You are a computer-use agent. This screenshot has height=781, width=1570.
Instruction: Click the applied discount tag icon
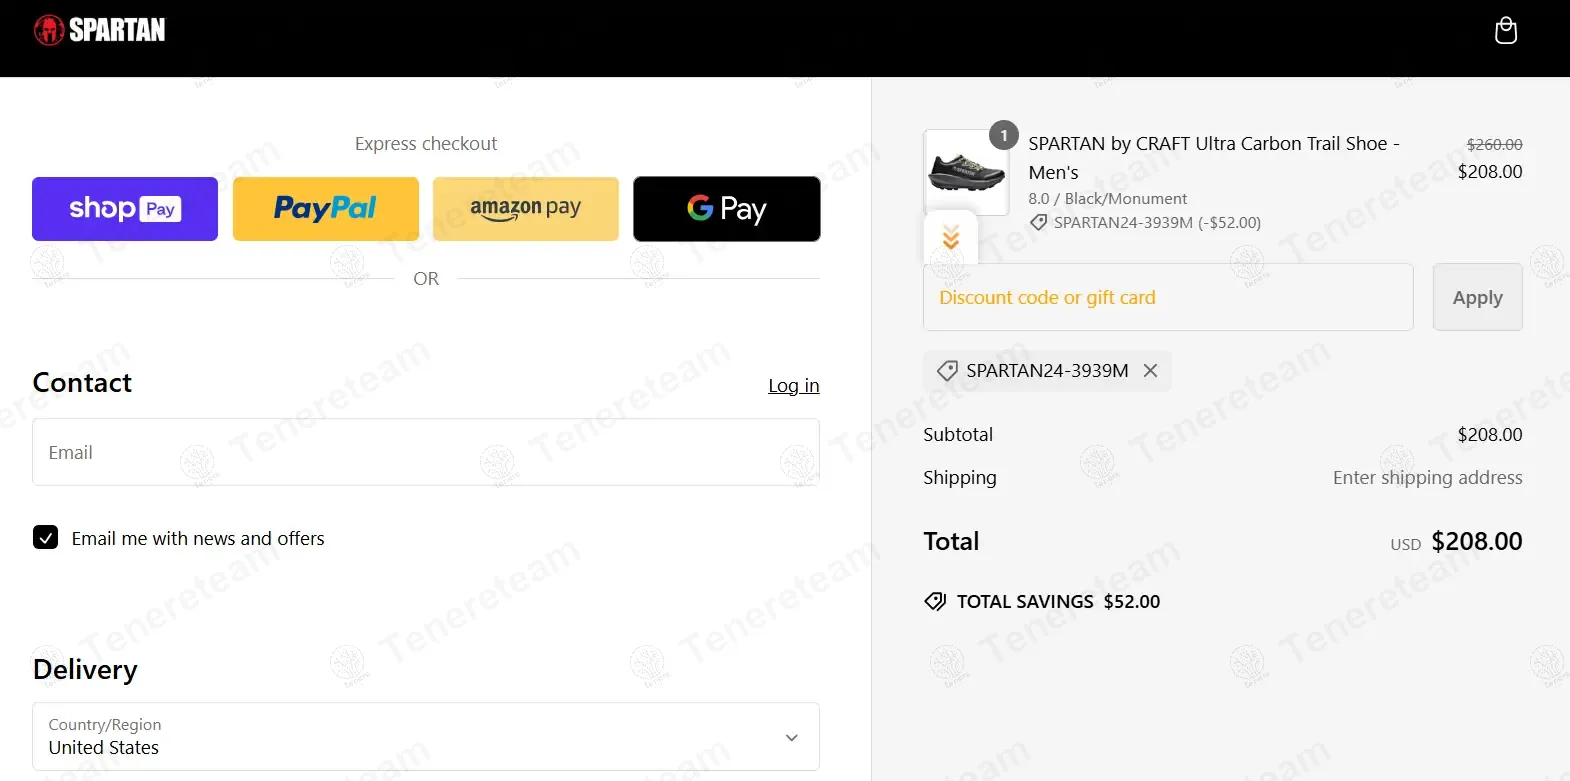[x=946, y=371]
